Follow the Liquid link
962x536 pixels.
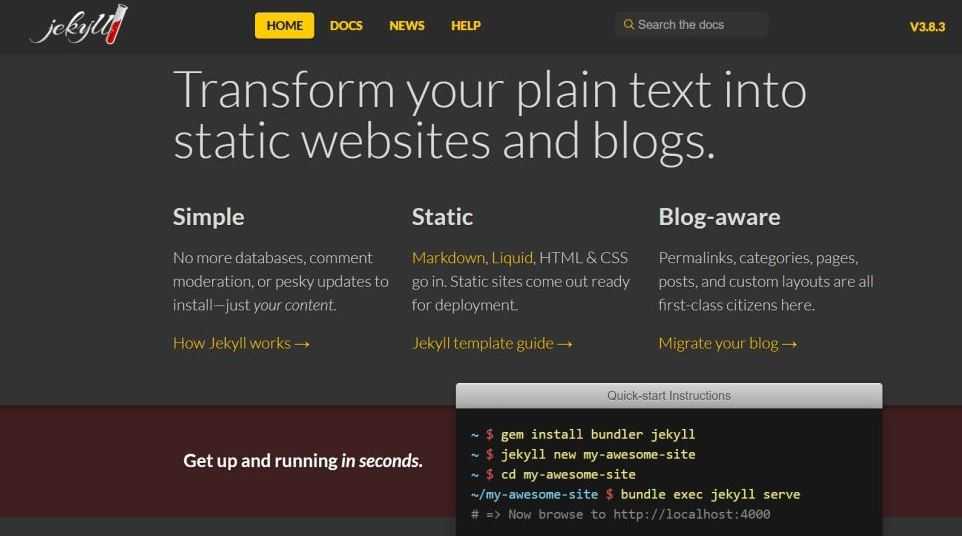coord(512,258)
